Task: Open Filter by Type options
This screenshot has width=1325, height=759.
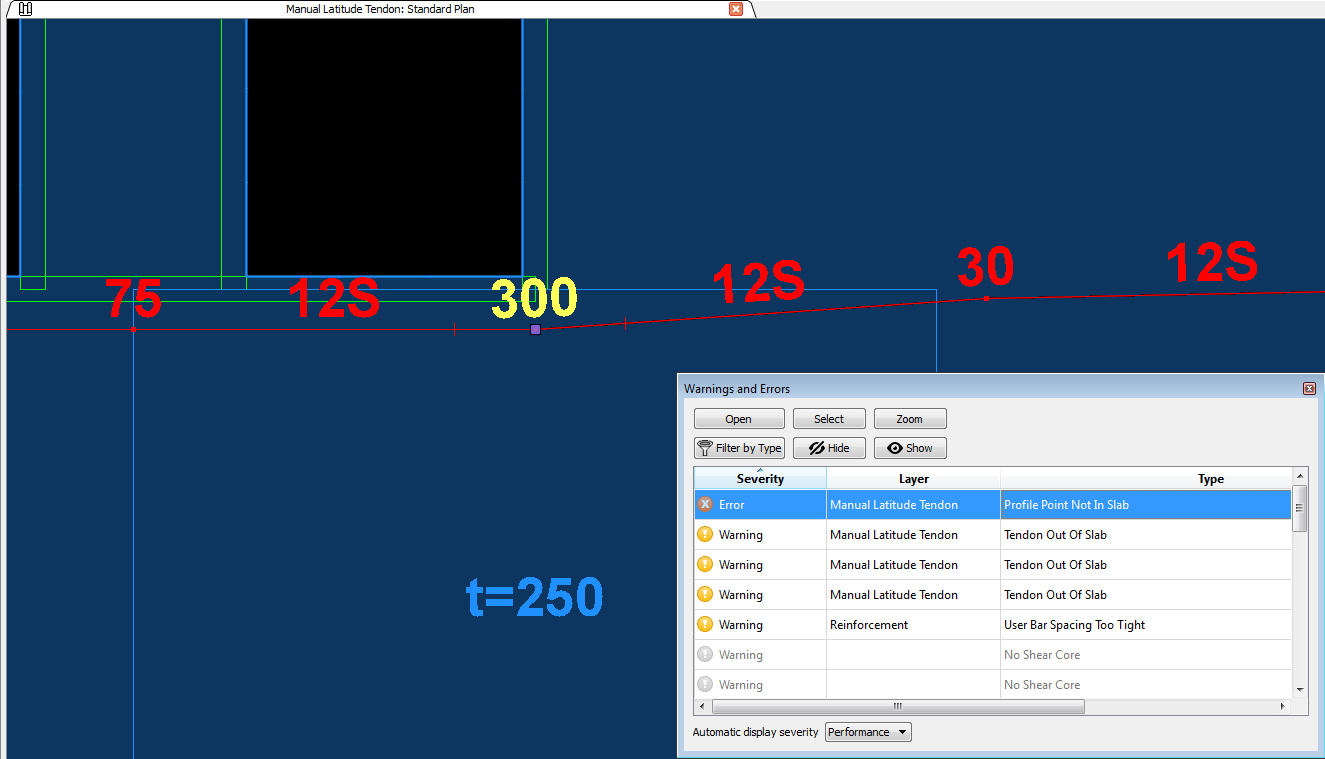Action: coord(739,448)
